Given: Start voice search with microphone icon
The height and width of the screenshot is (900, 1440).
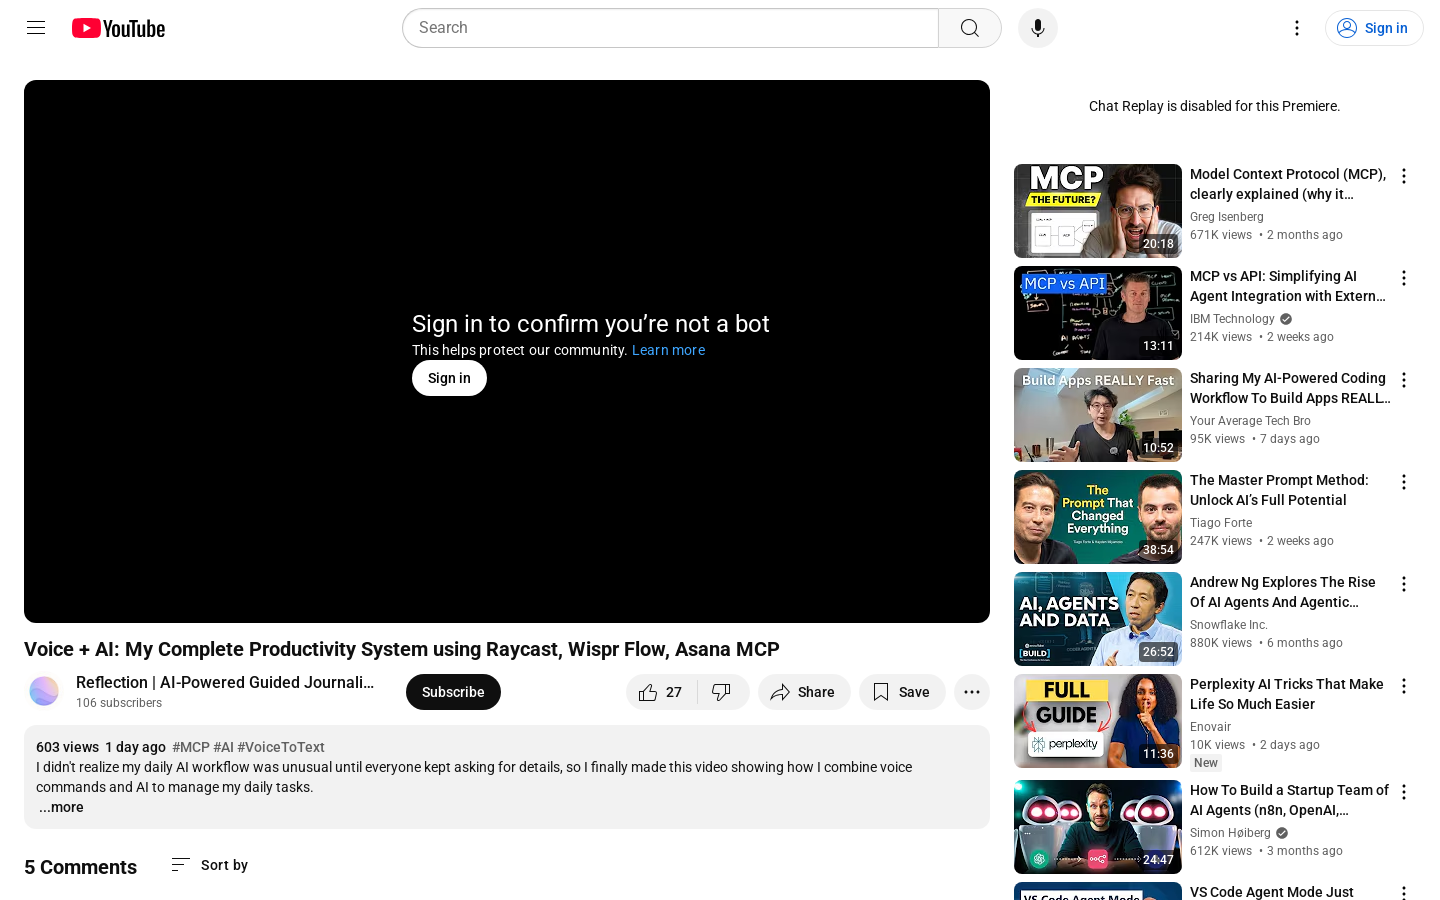Looking at the screenshot, I should [x=1038, y=28].
